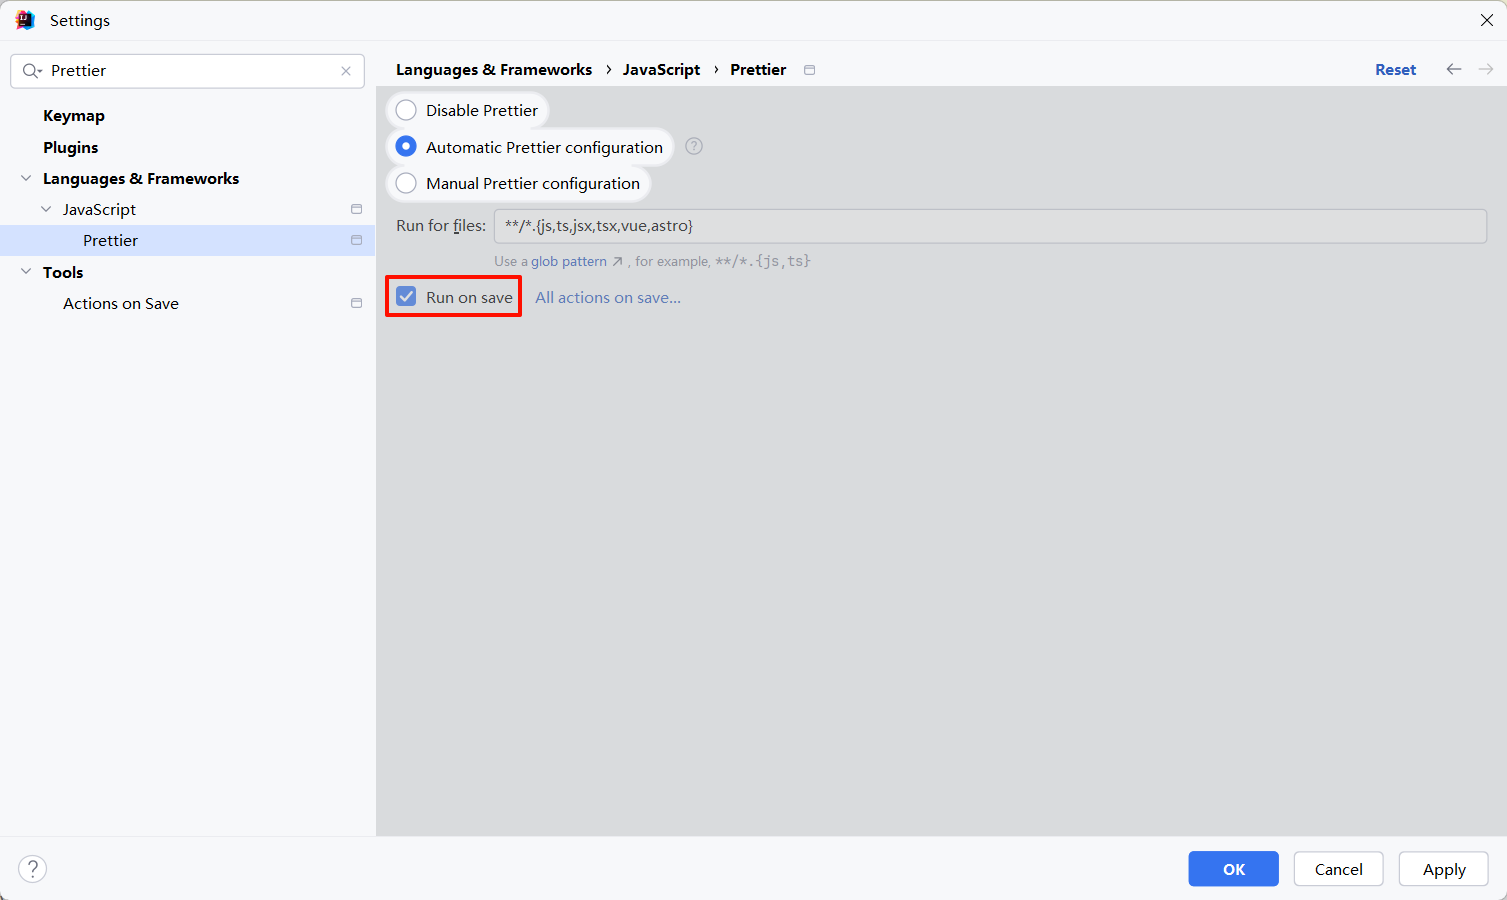Go to Plugins settings page

tap(71, 147)
